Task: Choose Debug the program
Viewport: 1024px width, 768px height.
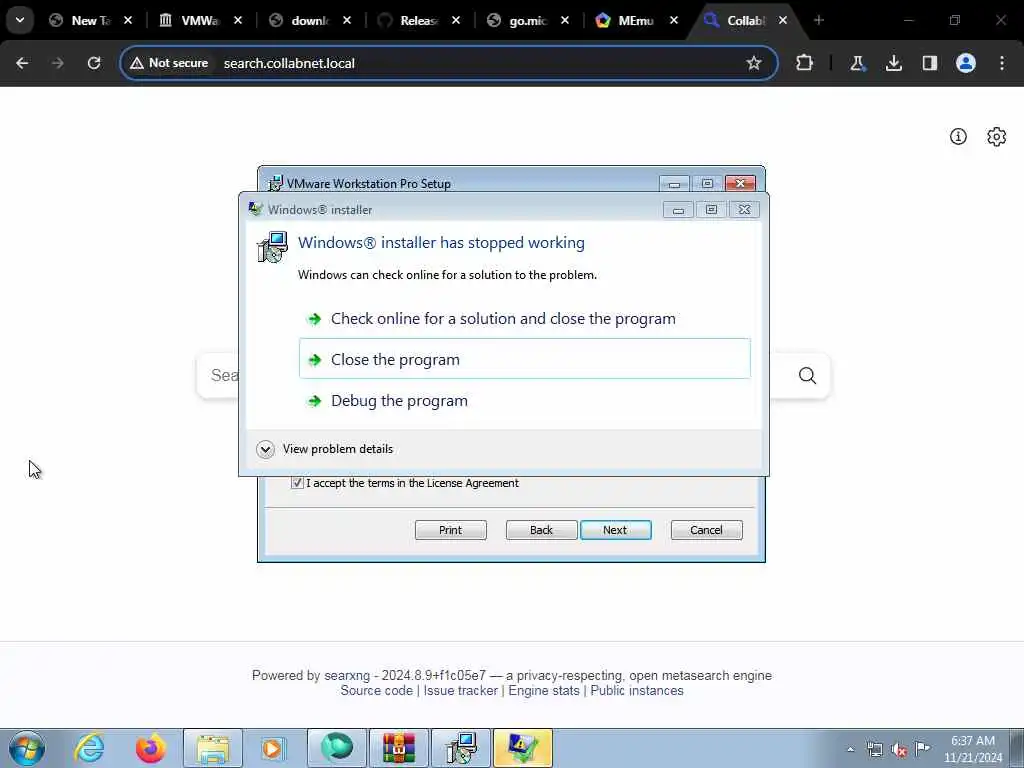Action: [x=524, y=400]
